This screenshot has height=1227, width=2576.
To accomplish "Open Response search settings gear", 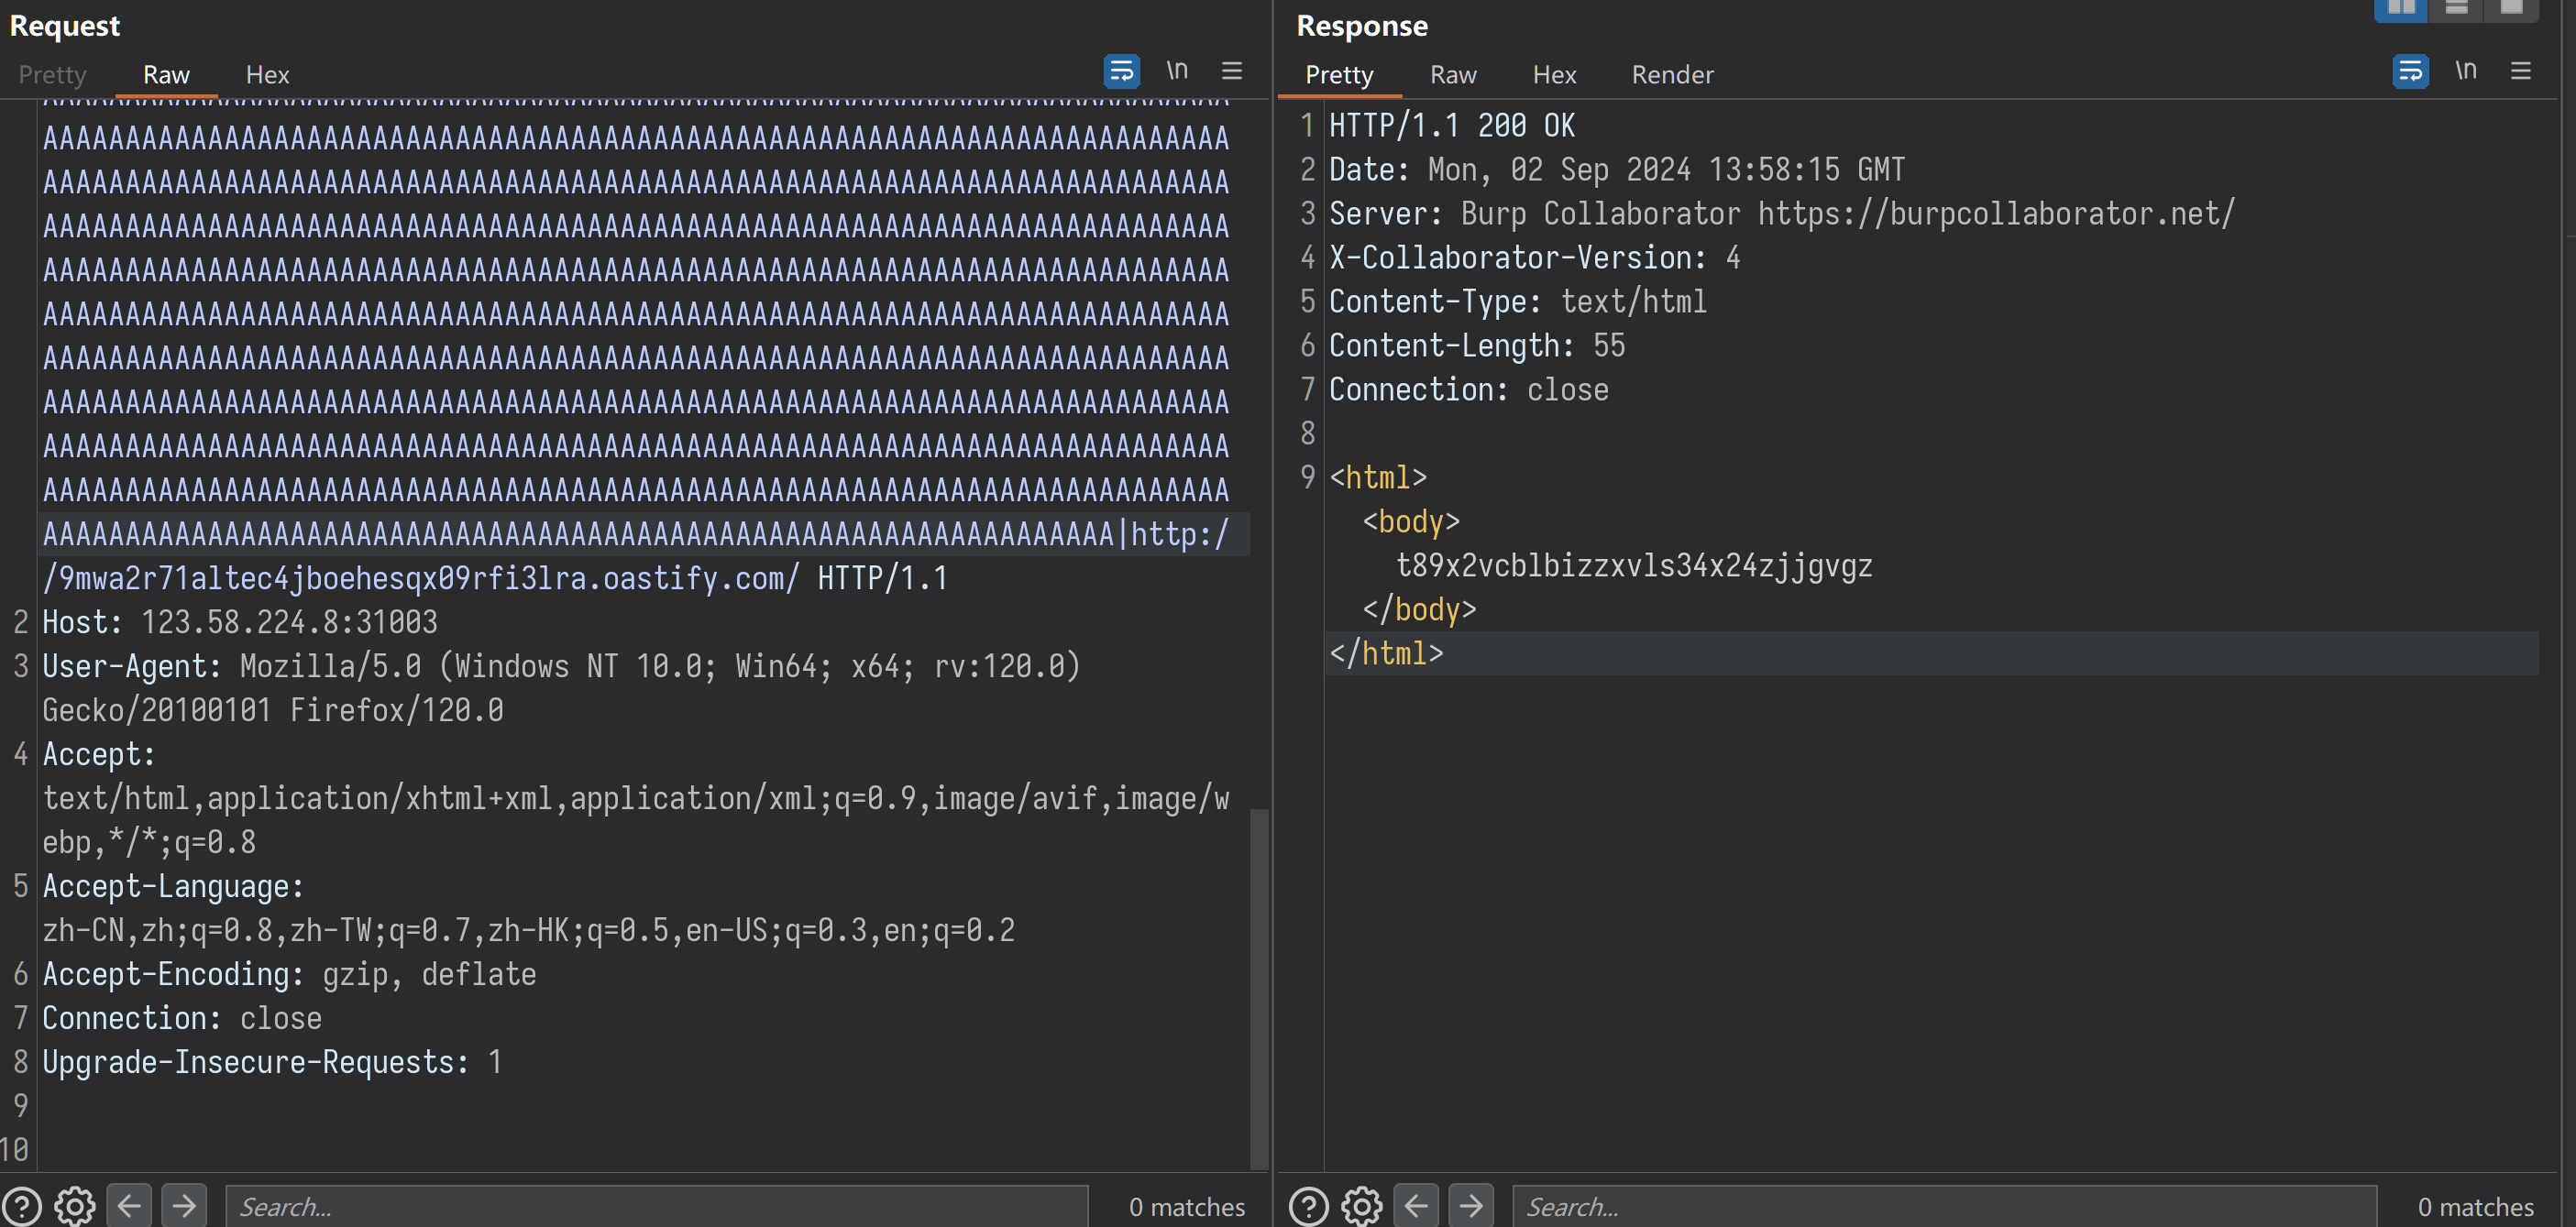I will coord(1362,1206).
